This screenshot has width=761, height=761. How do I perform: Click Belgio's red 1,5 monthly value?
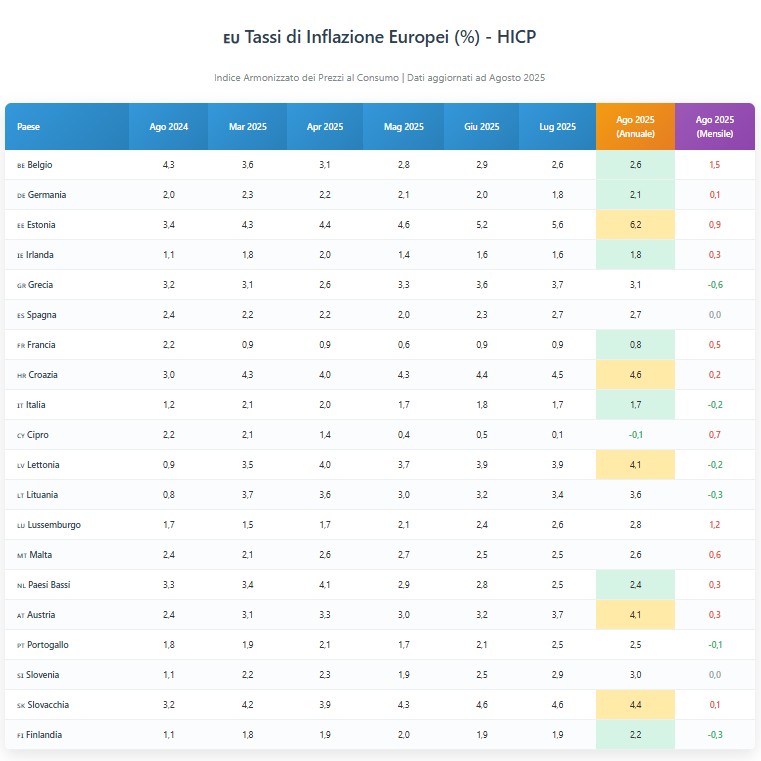714,165
